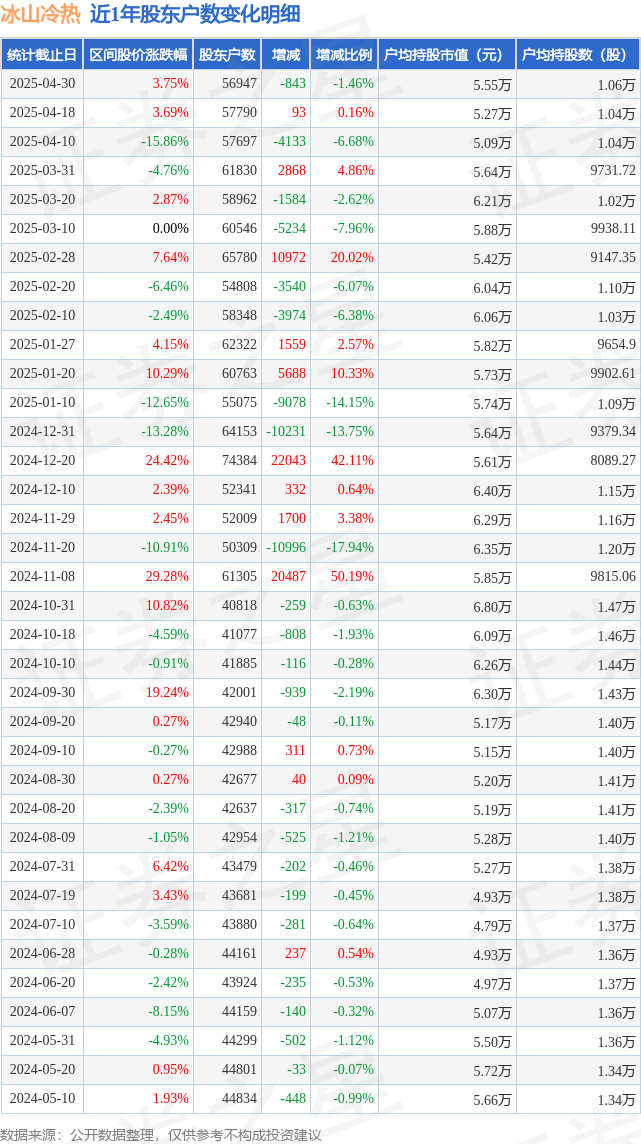641x1144 pixels.
Task: Click the 冰山冷热 stock name title
Action: (x=41, y=15)
